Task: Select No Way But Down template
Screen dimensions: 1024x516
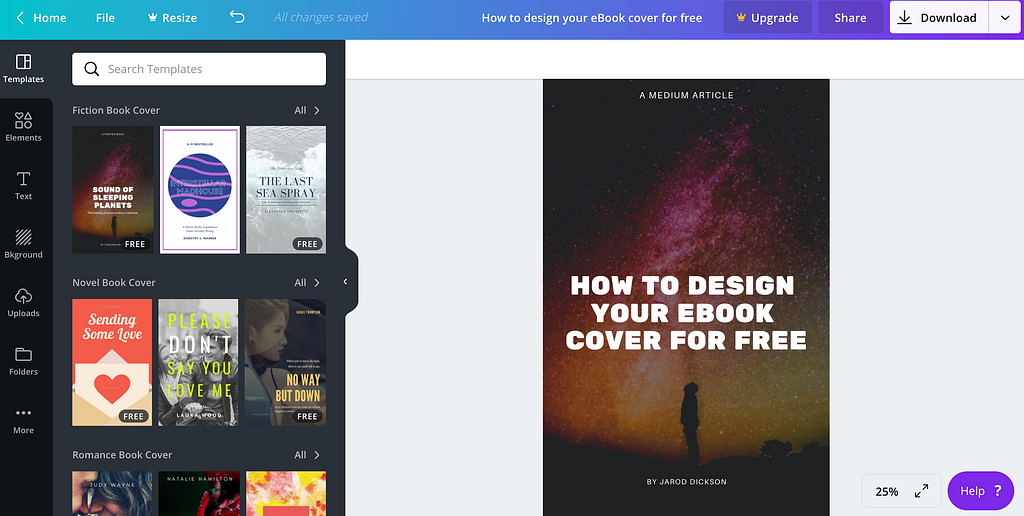Action: pos(285,363)
